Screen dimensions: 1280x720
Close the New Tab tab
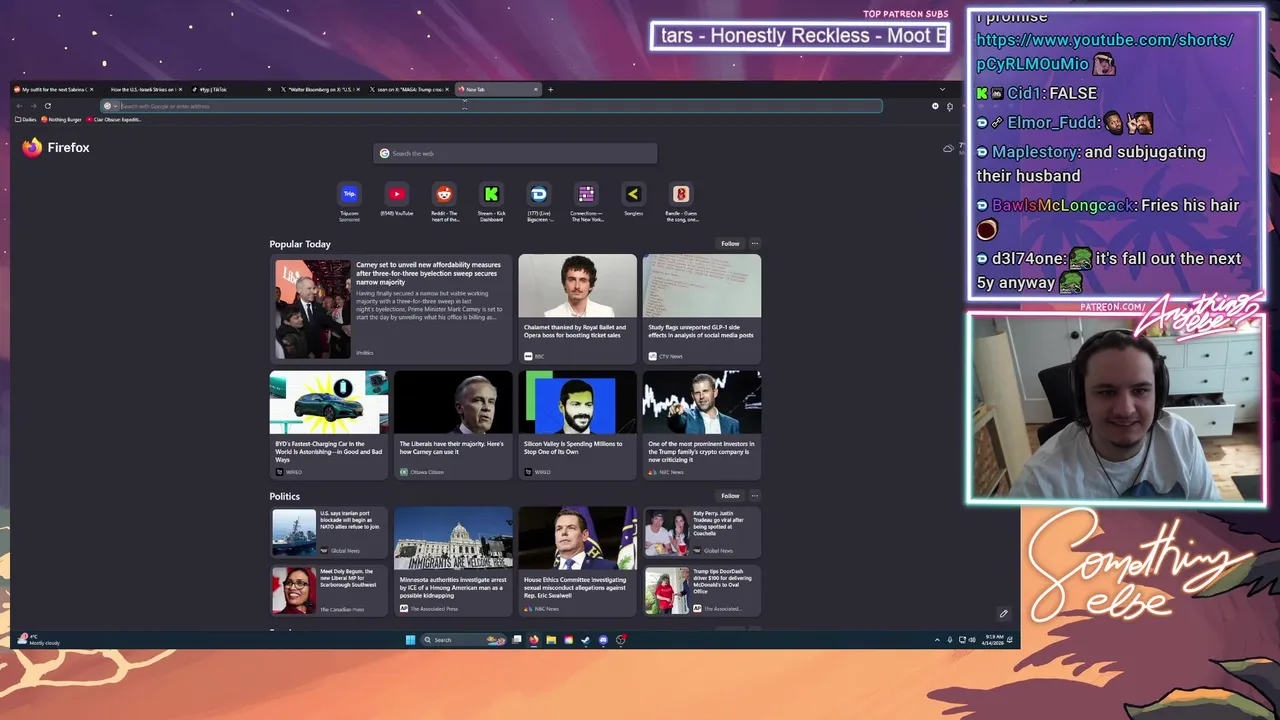tap(536, 89)
